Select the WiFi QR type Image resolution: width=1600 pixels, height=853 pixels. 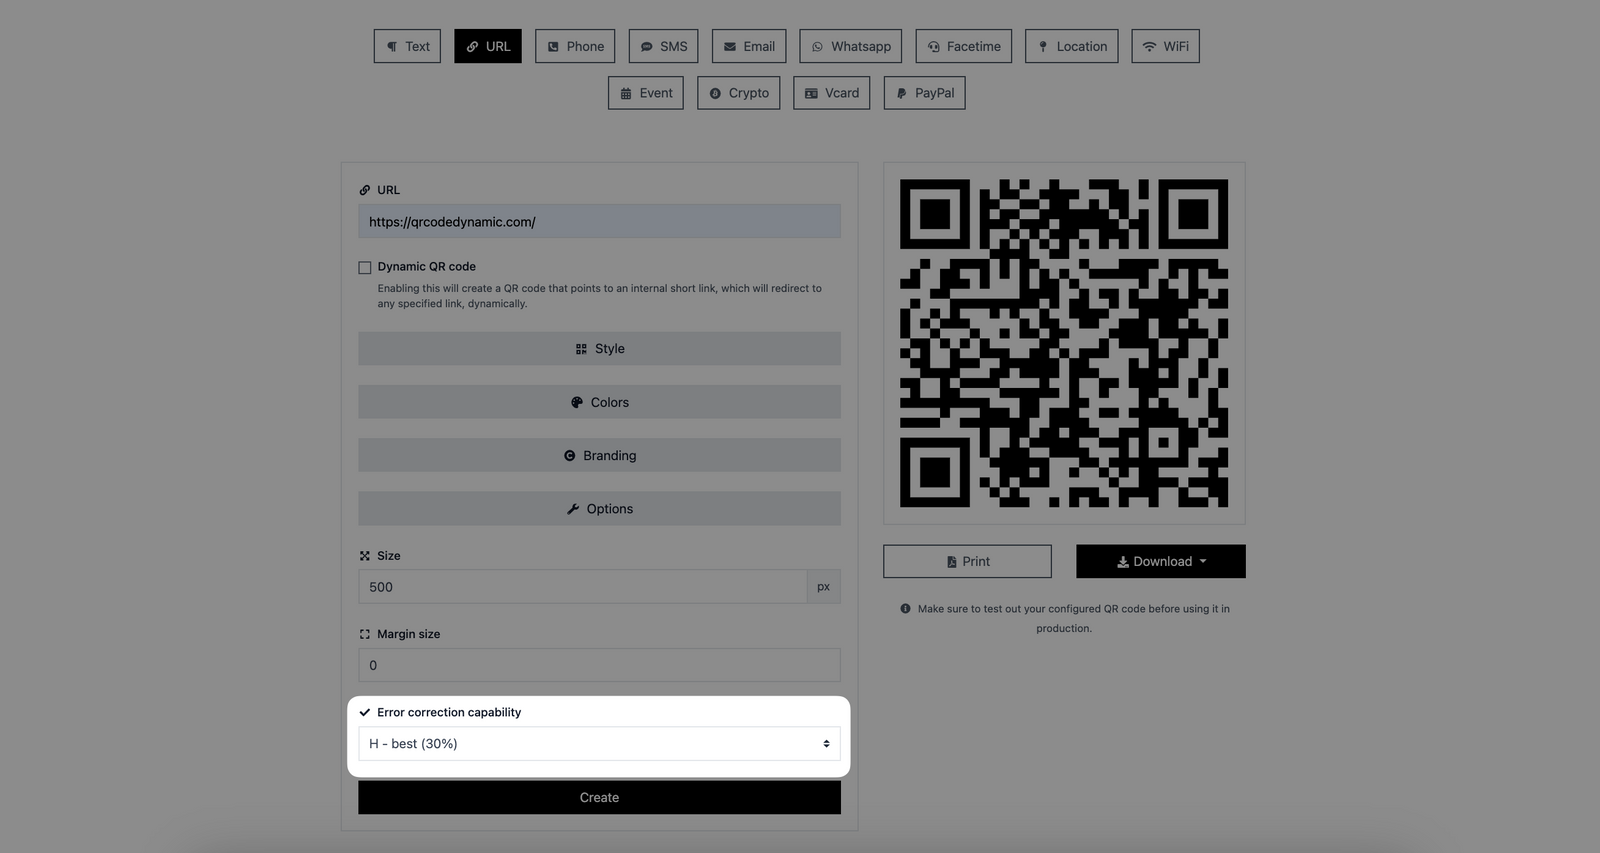1165,46
